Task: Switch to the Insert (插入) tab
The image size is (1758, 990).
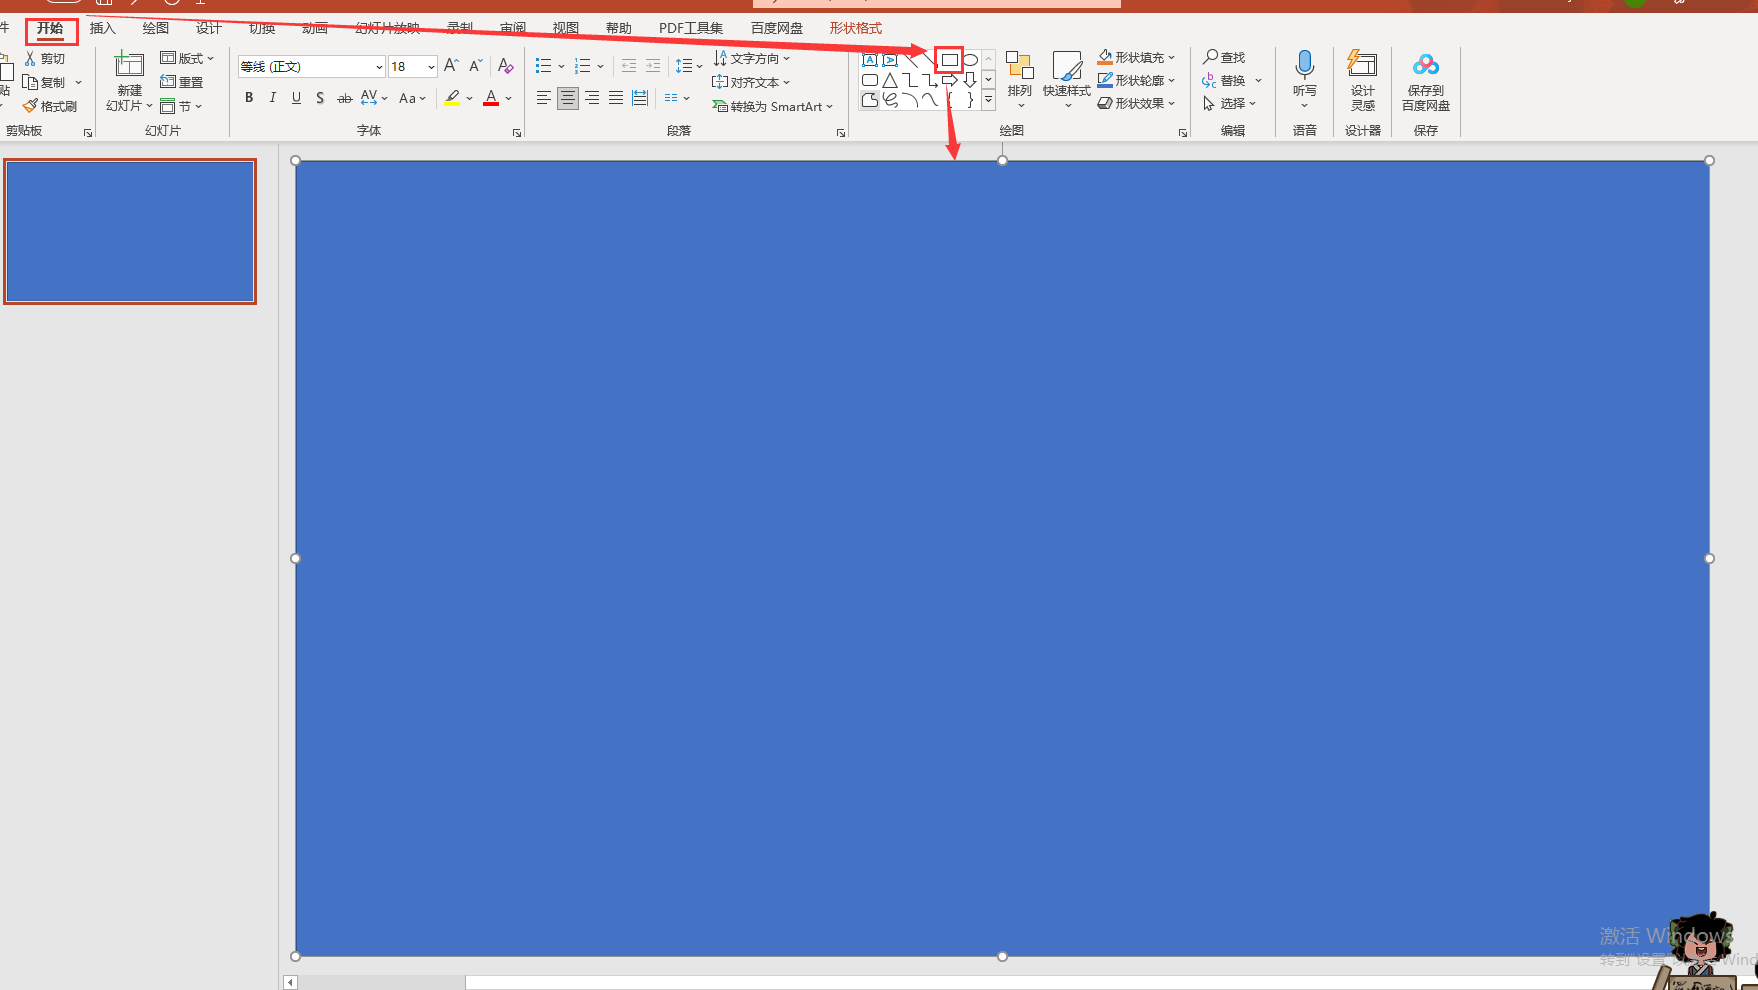Action: click(103, 28)
